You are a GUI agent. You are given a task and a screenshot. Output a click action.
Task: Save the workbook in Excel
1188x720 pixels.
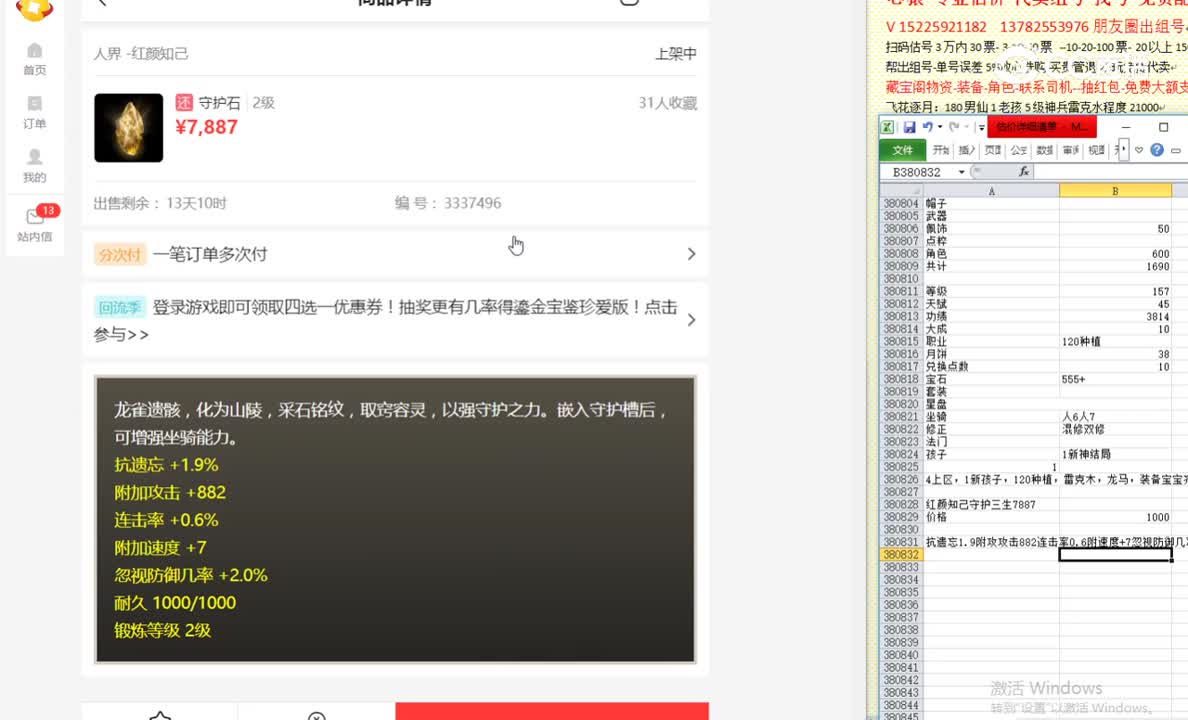(911, 127)
